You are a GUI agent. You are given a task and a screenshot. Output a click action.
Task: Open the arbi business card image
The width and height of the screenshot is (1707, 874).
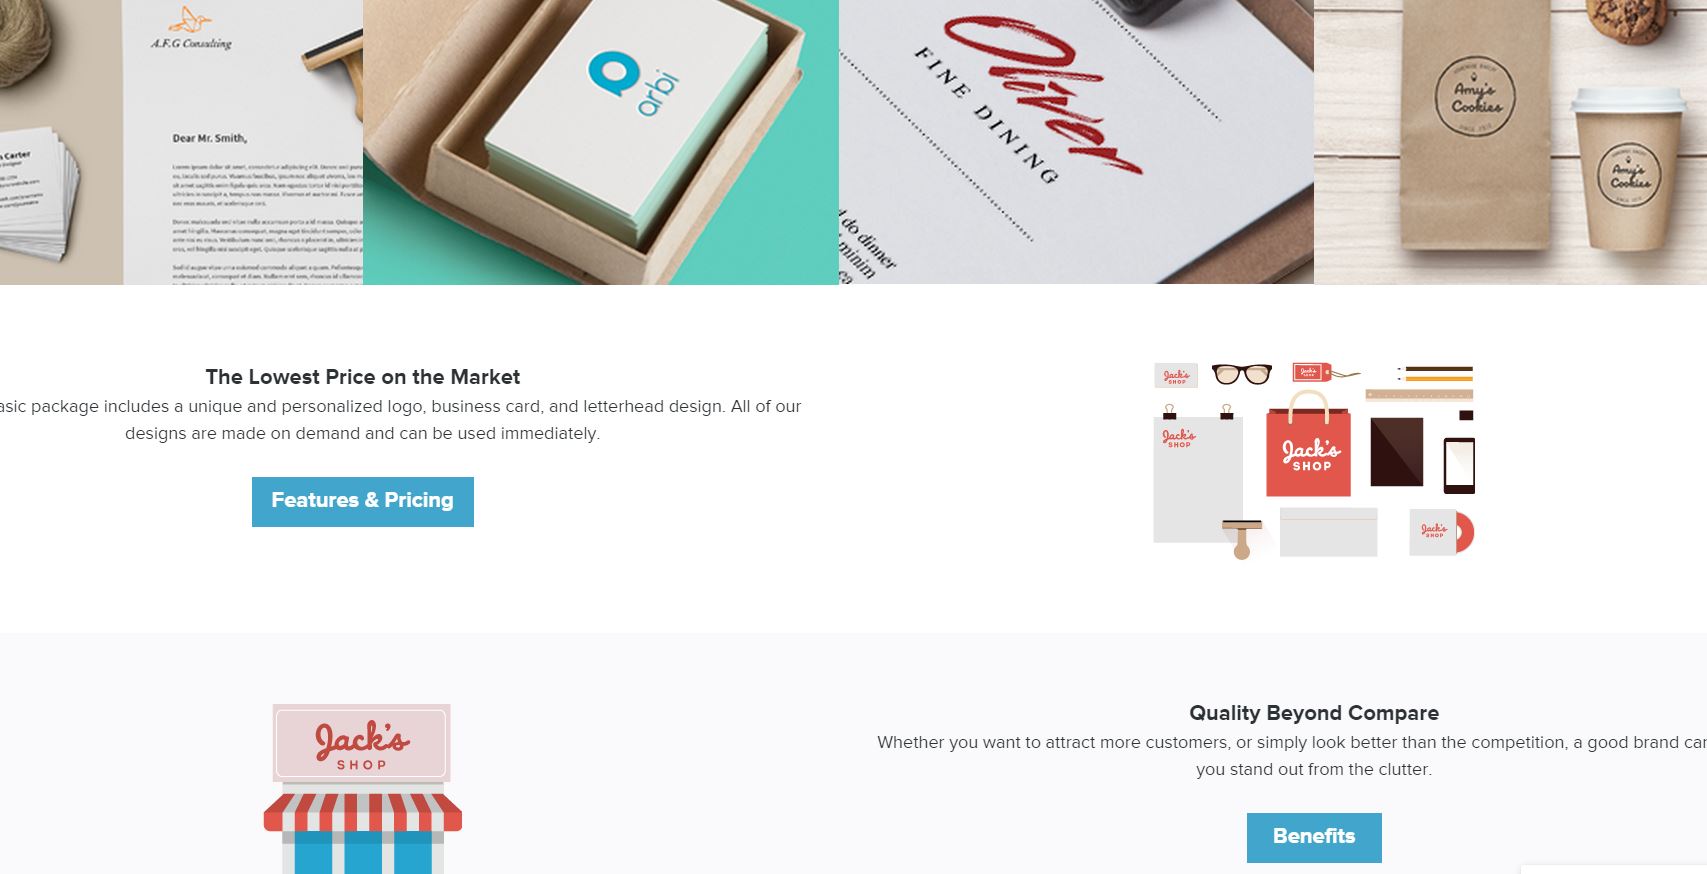click(600, 142)
